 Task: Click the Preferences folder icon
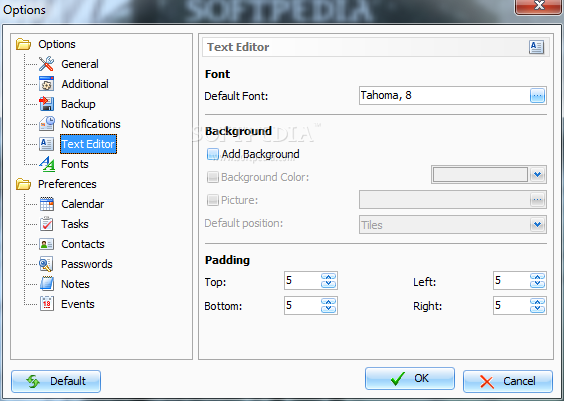coord(23,184)
